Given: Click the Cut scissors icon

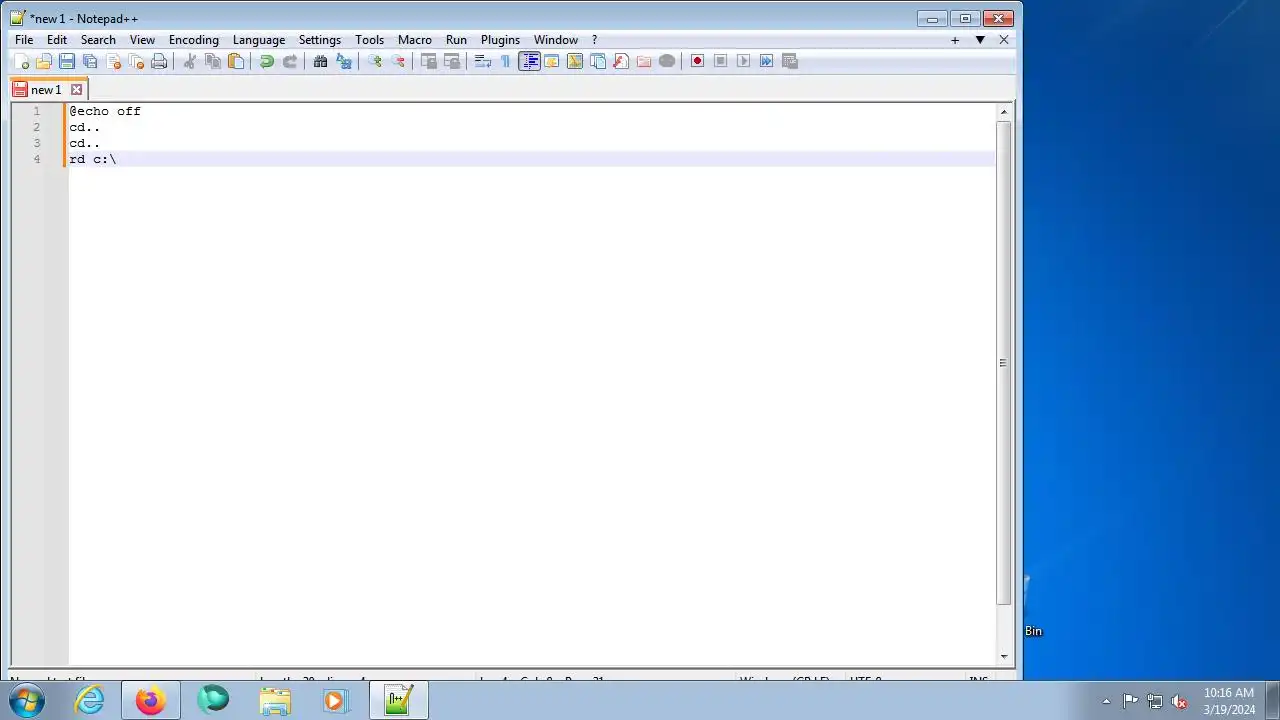Looking at the screenshot, I should click(190, 61).
